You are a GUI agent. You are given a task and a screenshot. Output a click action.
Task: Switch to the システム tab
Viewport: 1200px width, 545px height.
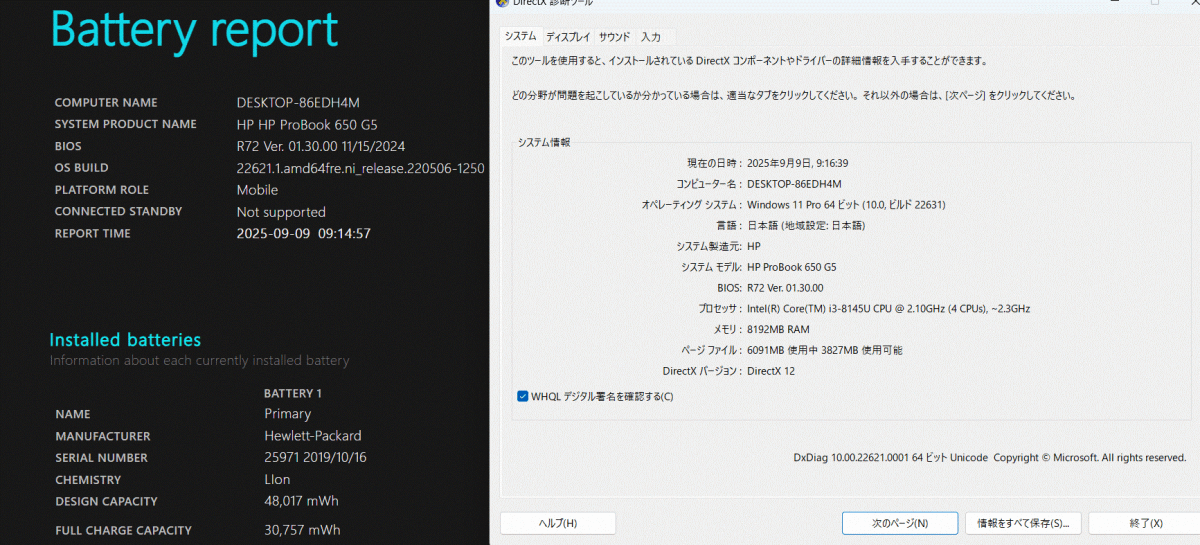pyautogui.click(x=520, y=36)
